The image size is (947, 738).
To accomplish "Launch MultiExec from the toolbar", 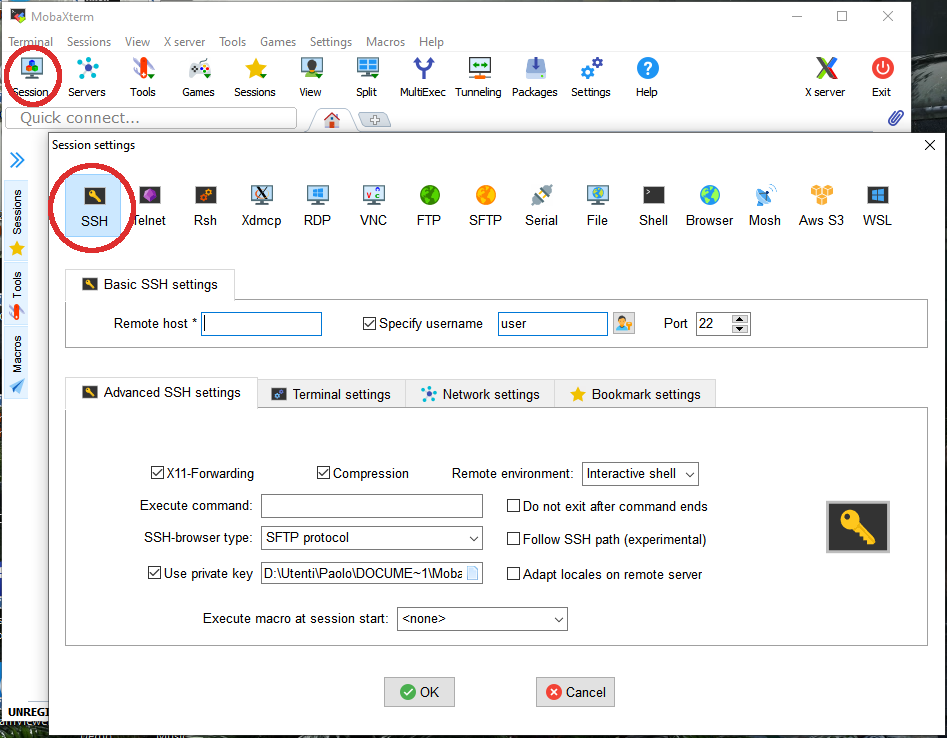I will [x=423, y=77].
